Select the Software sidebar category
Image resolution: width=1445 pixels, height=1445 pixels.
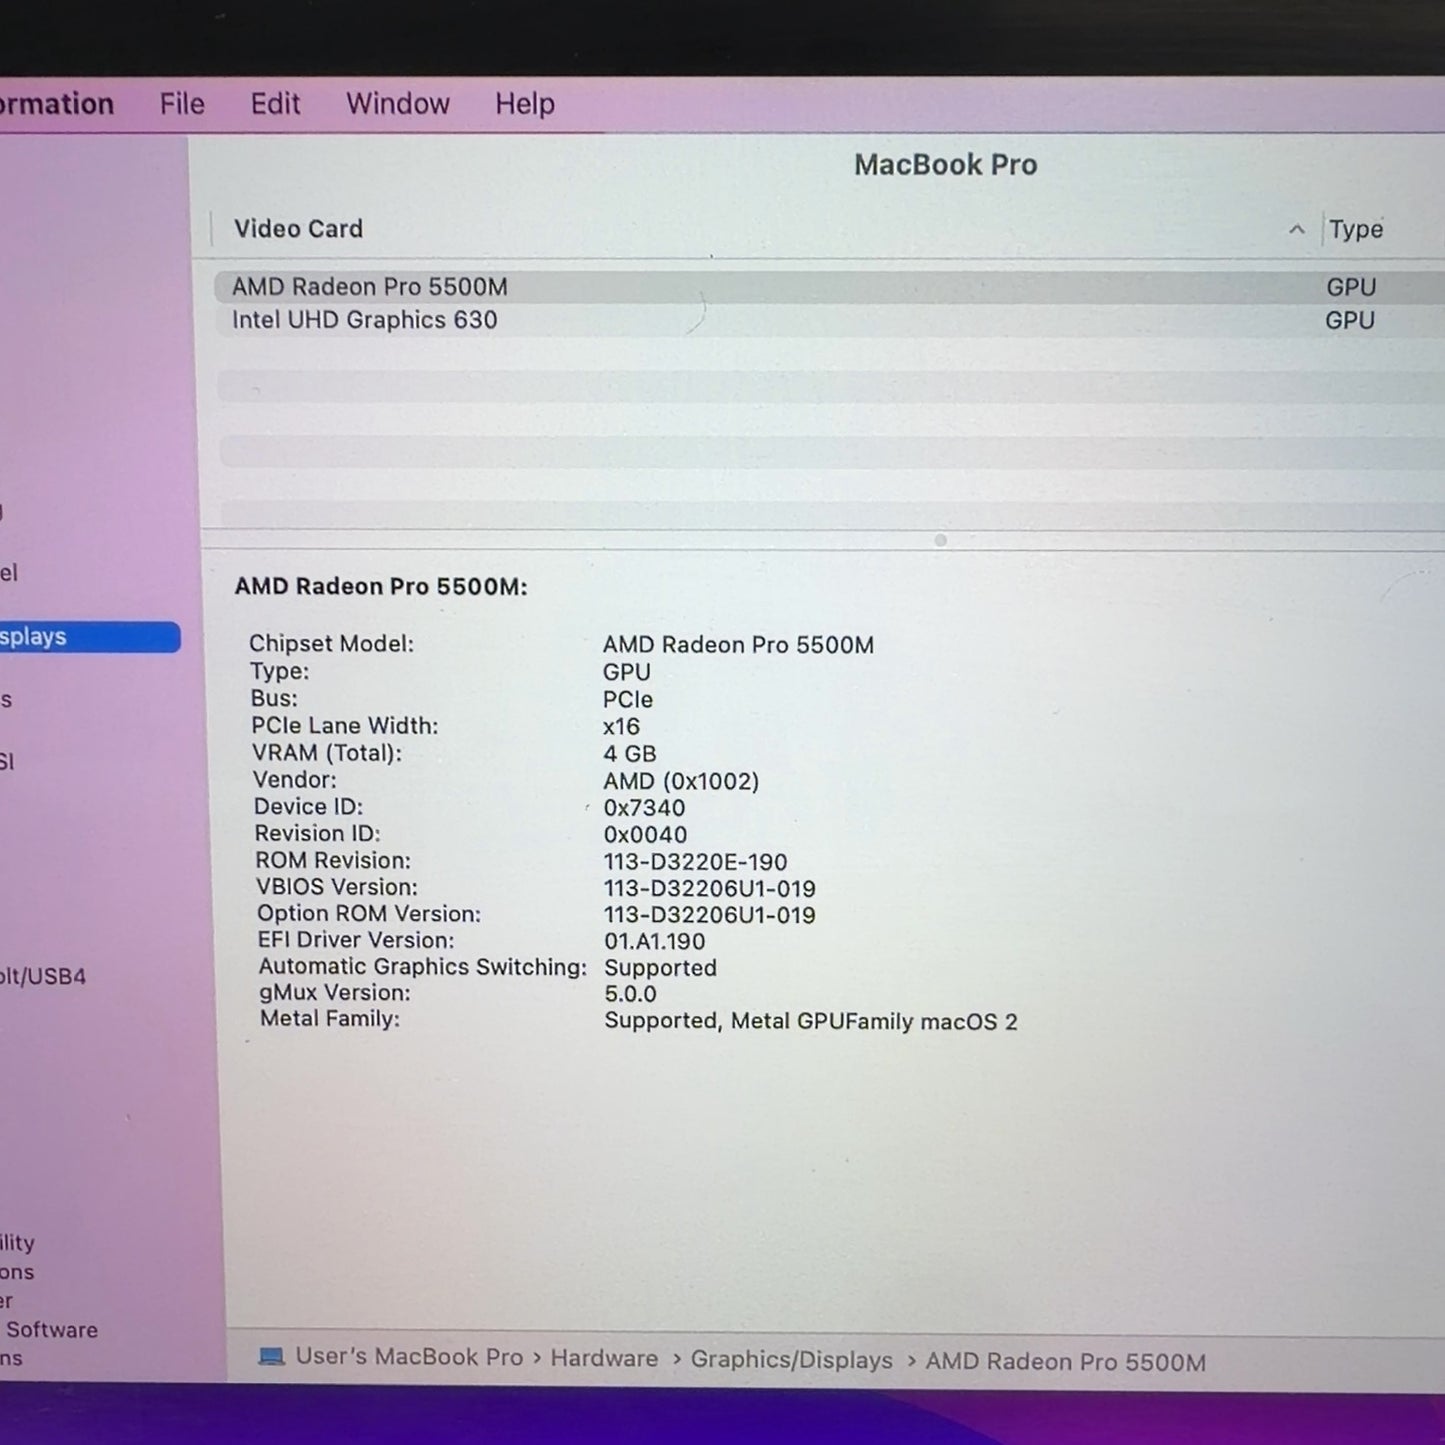tap(52, 1330)
